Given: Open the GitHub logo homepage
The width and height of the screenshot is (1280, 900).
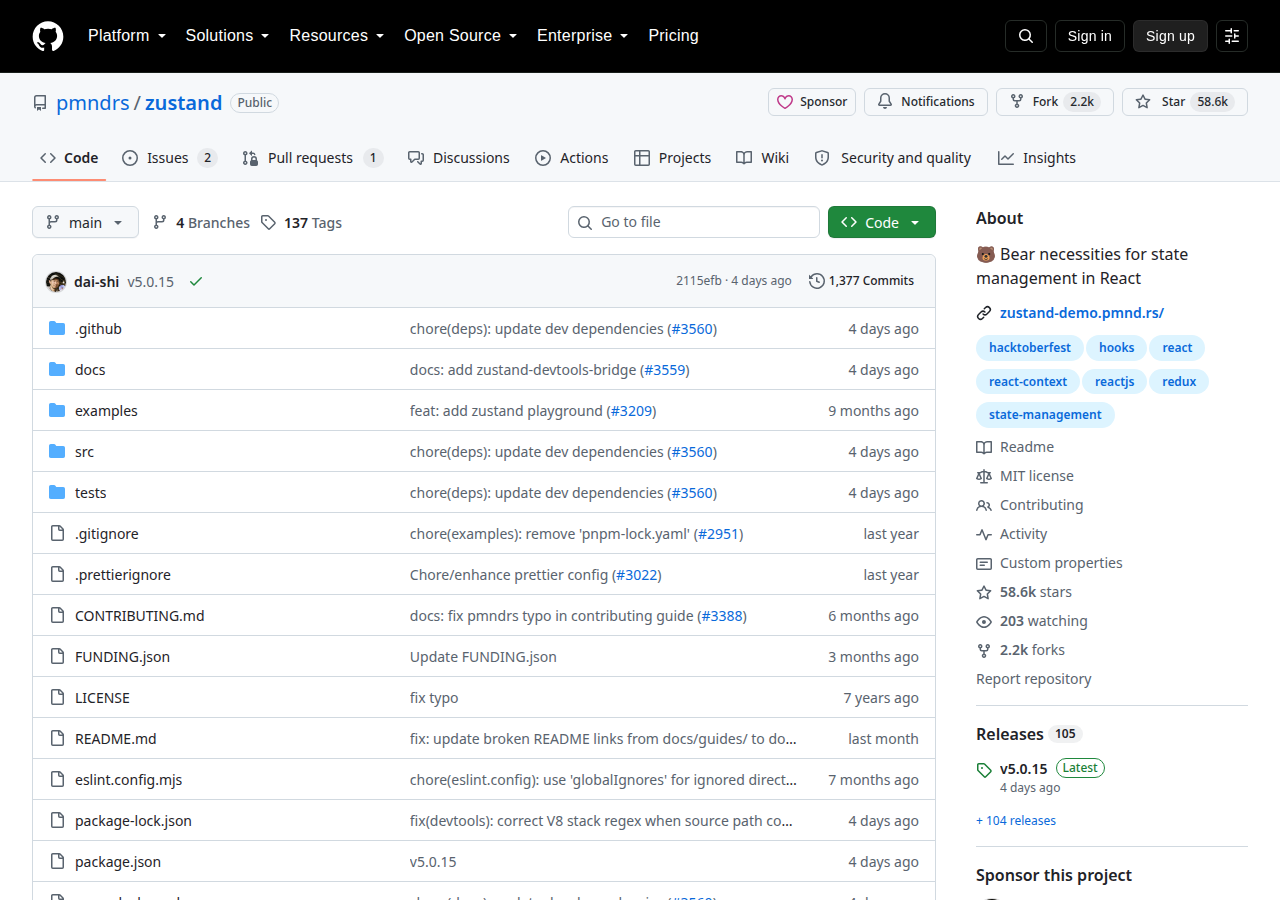Looking at the screenshot, I should tap(48, 36).
